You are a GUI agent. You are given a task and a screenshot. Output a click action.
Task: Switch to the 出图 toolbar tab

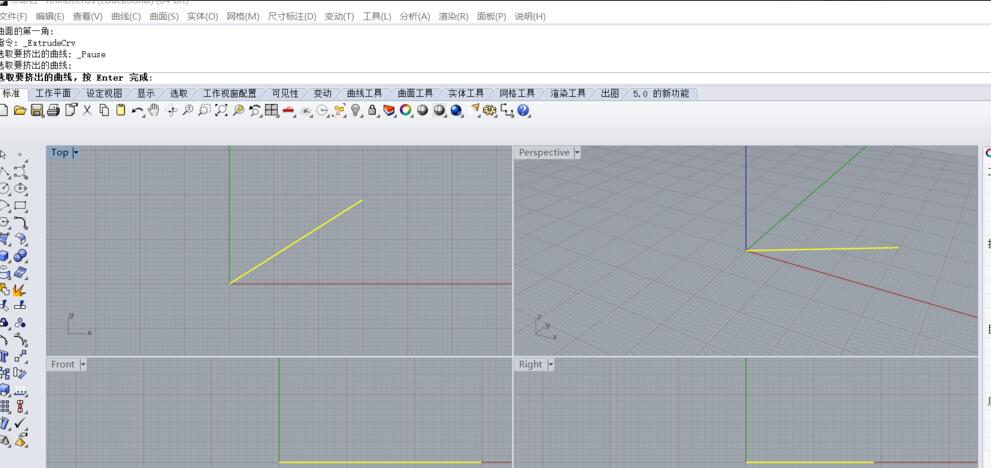pos(610,94)
